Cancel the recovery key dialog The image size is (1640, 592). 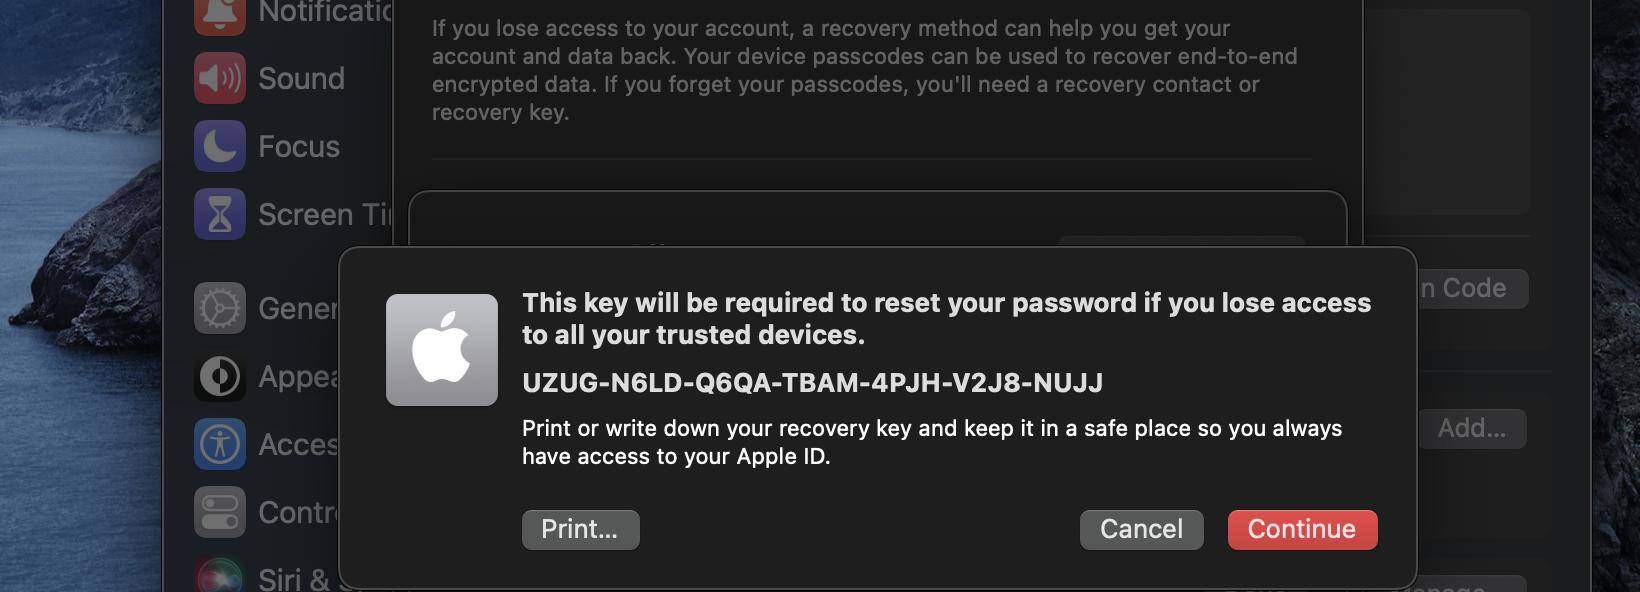(1141, 529)
